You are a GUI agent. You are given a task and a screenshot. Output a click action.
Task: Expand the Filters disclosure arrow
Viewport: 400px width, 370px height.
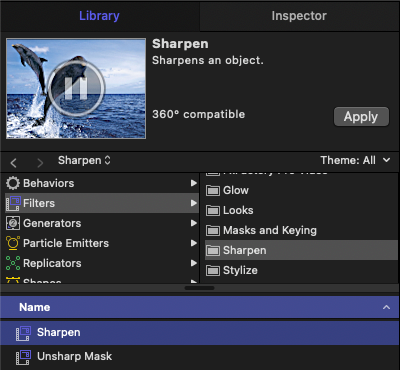click(x=194, y=203)
